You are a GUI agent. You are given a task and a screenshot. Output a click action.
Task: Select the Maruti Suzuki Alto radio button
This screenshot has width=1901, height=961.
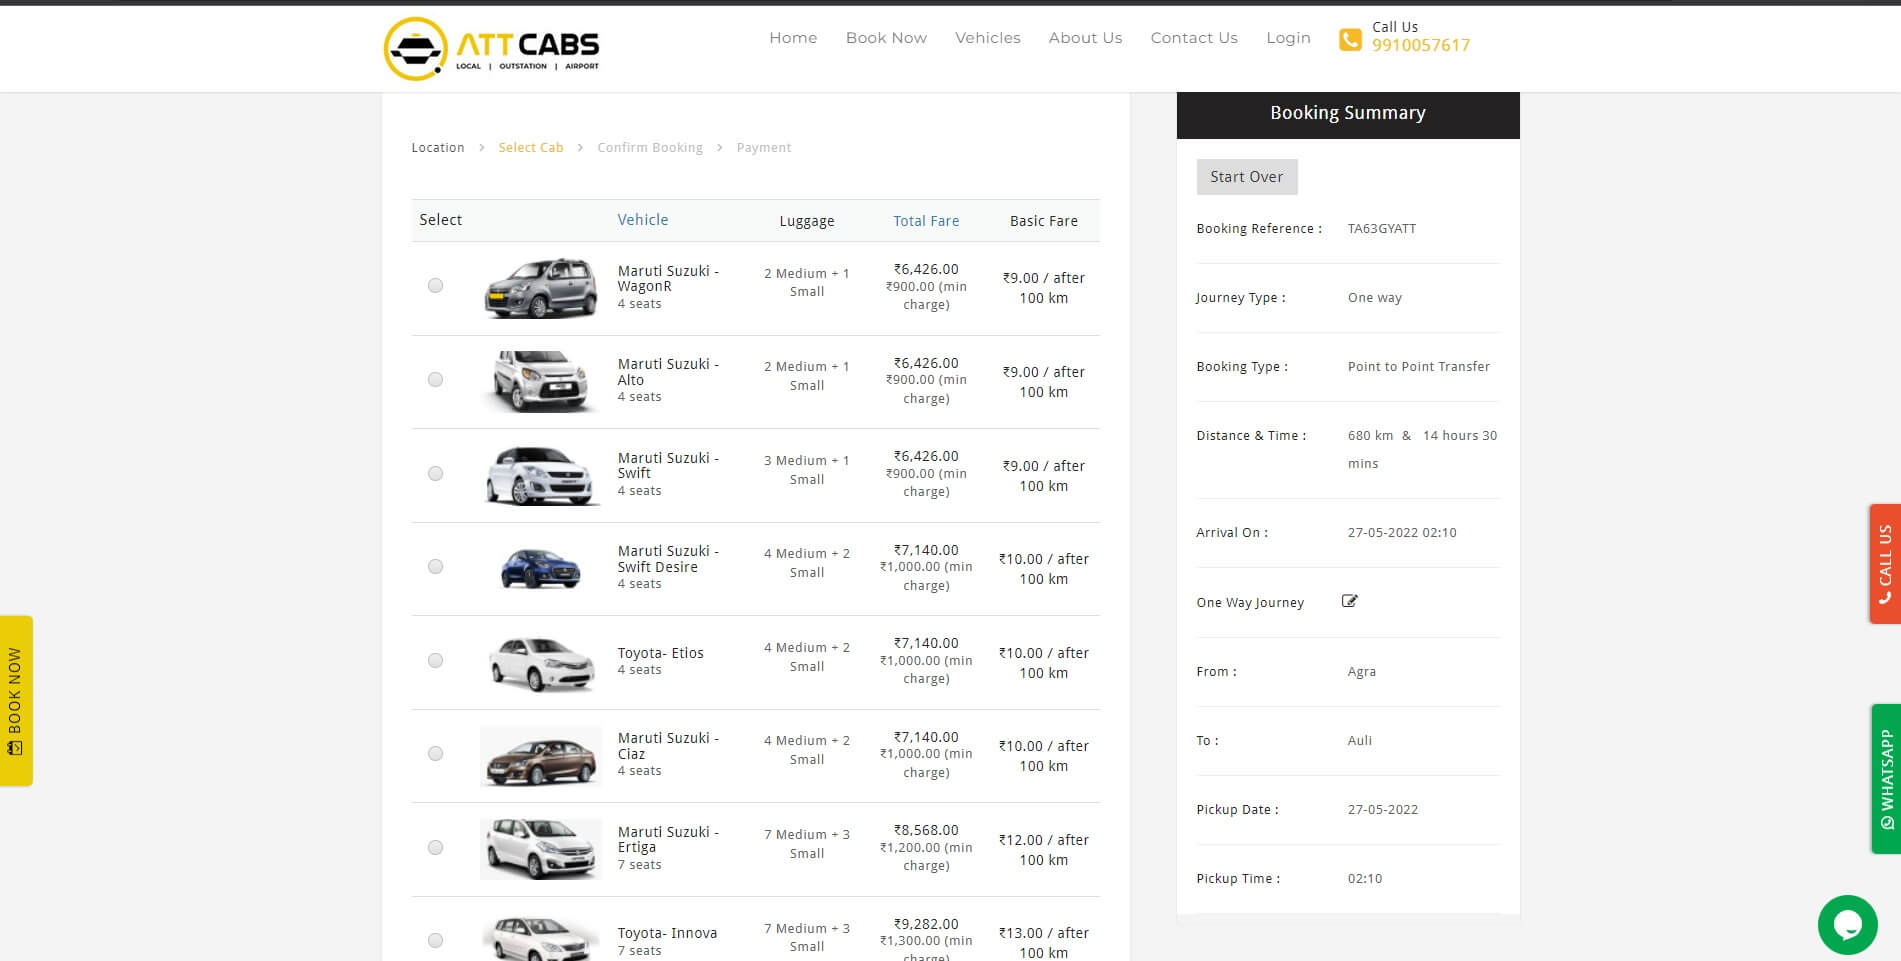435,380
